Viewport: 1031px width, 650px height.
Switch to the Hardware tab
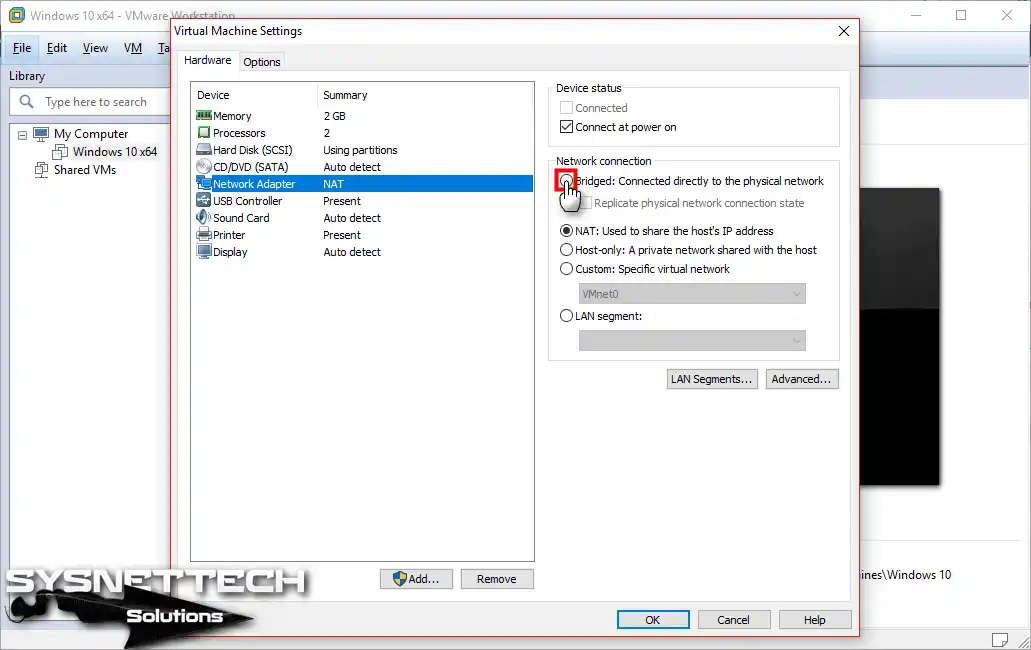pyautogui.click(x=208, y=60)
